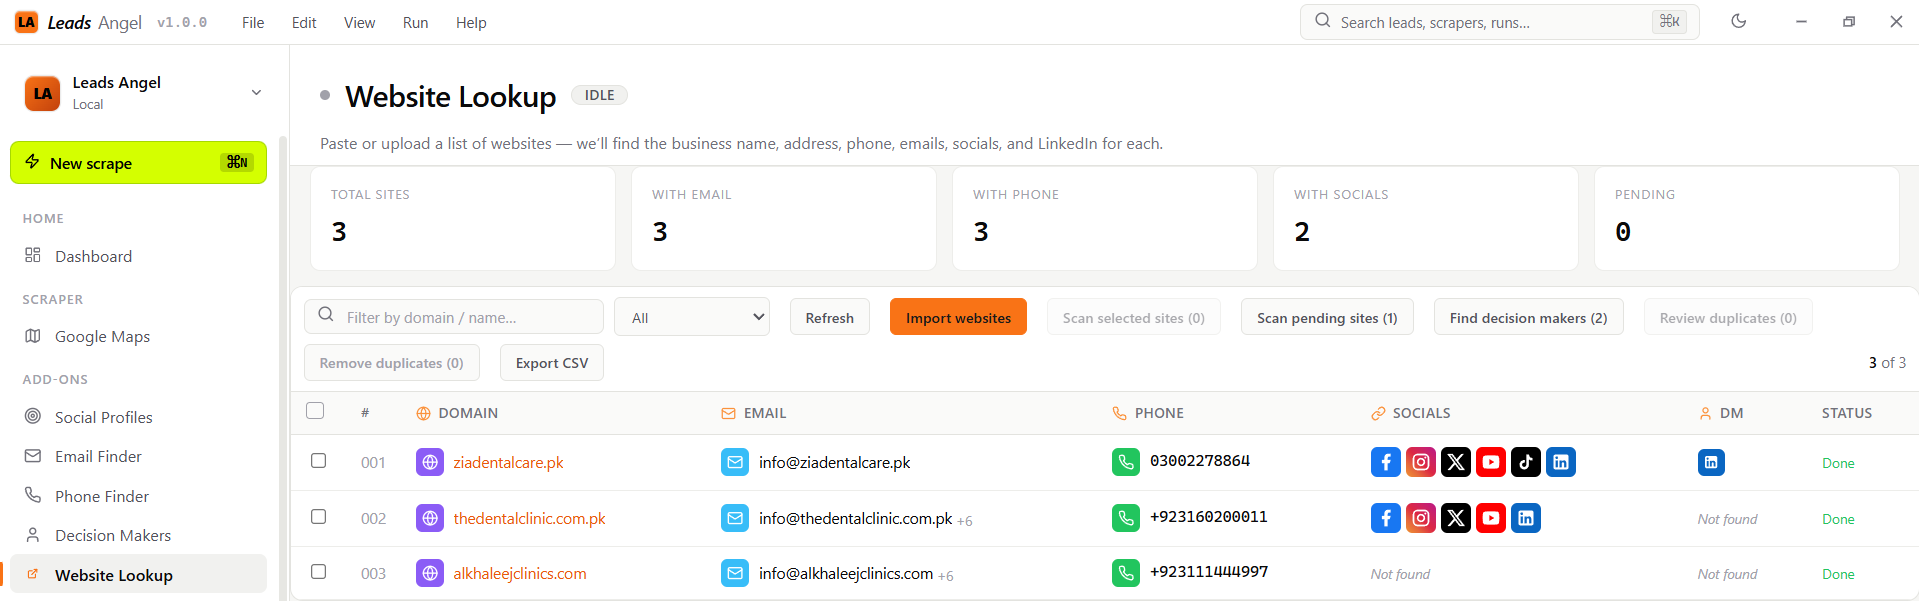Open the Edit menu

tap(304, 22)
